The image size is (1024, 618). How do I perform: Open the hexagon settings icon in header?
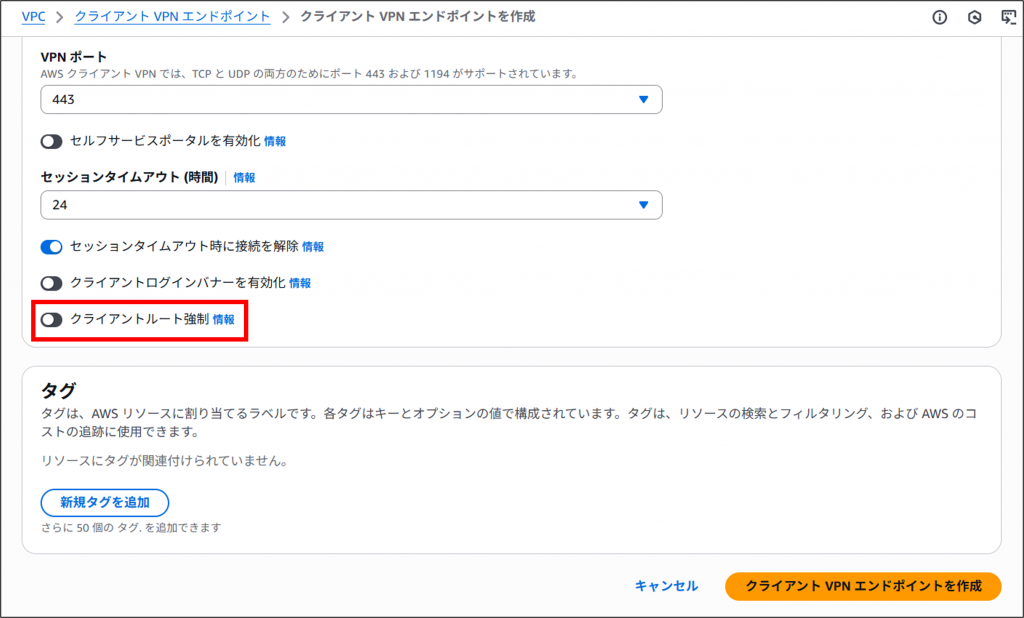click(x=974, y=17)
